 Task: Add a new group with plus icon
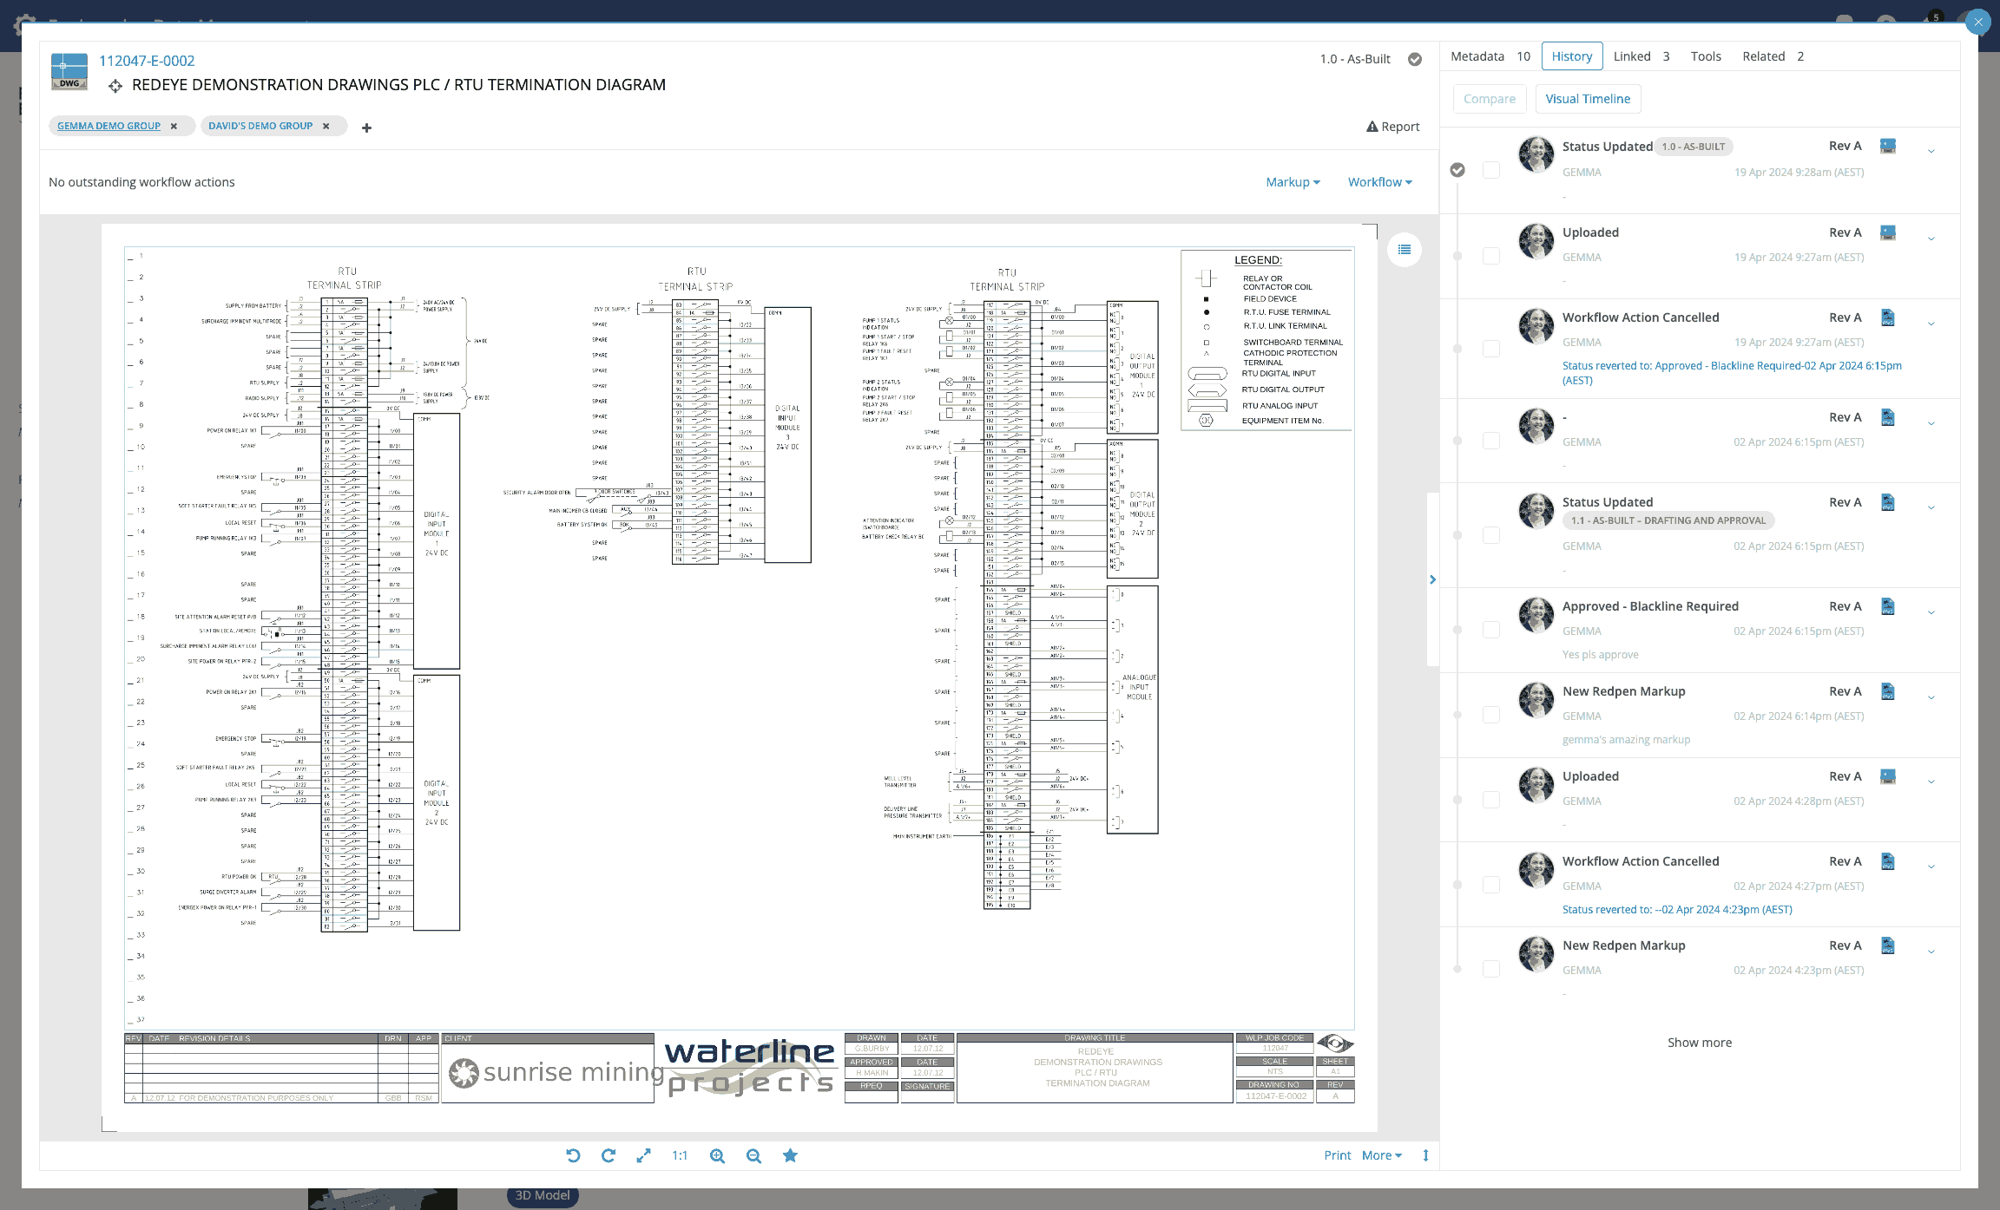(366, 128)
